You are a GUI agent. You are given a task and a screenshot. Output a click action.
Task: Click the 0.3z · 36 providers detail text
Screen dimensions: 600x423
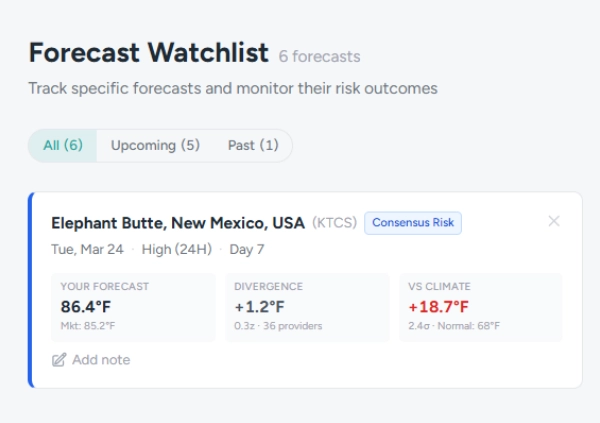coord(275,326)
